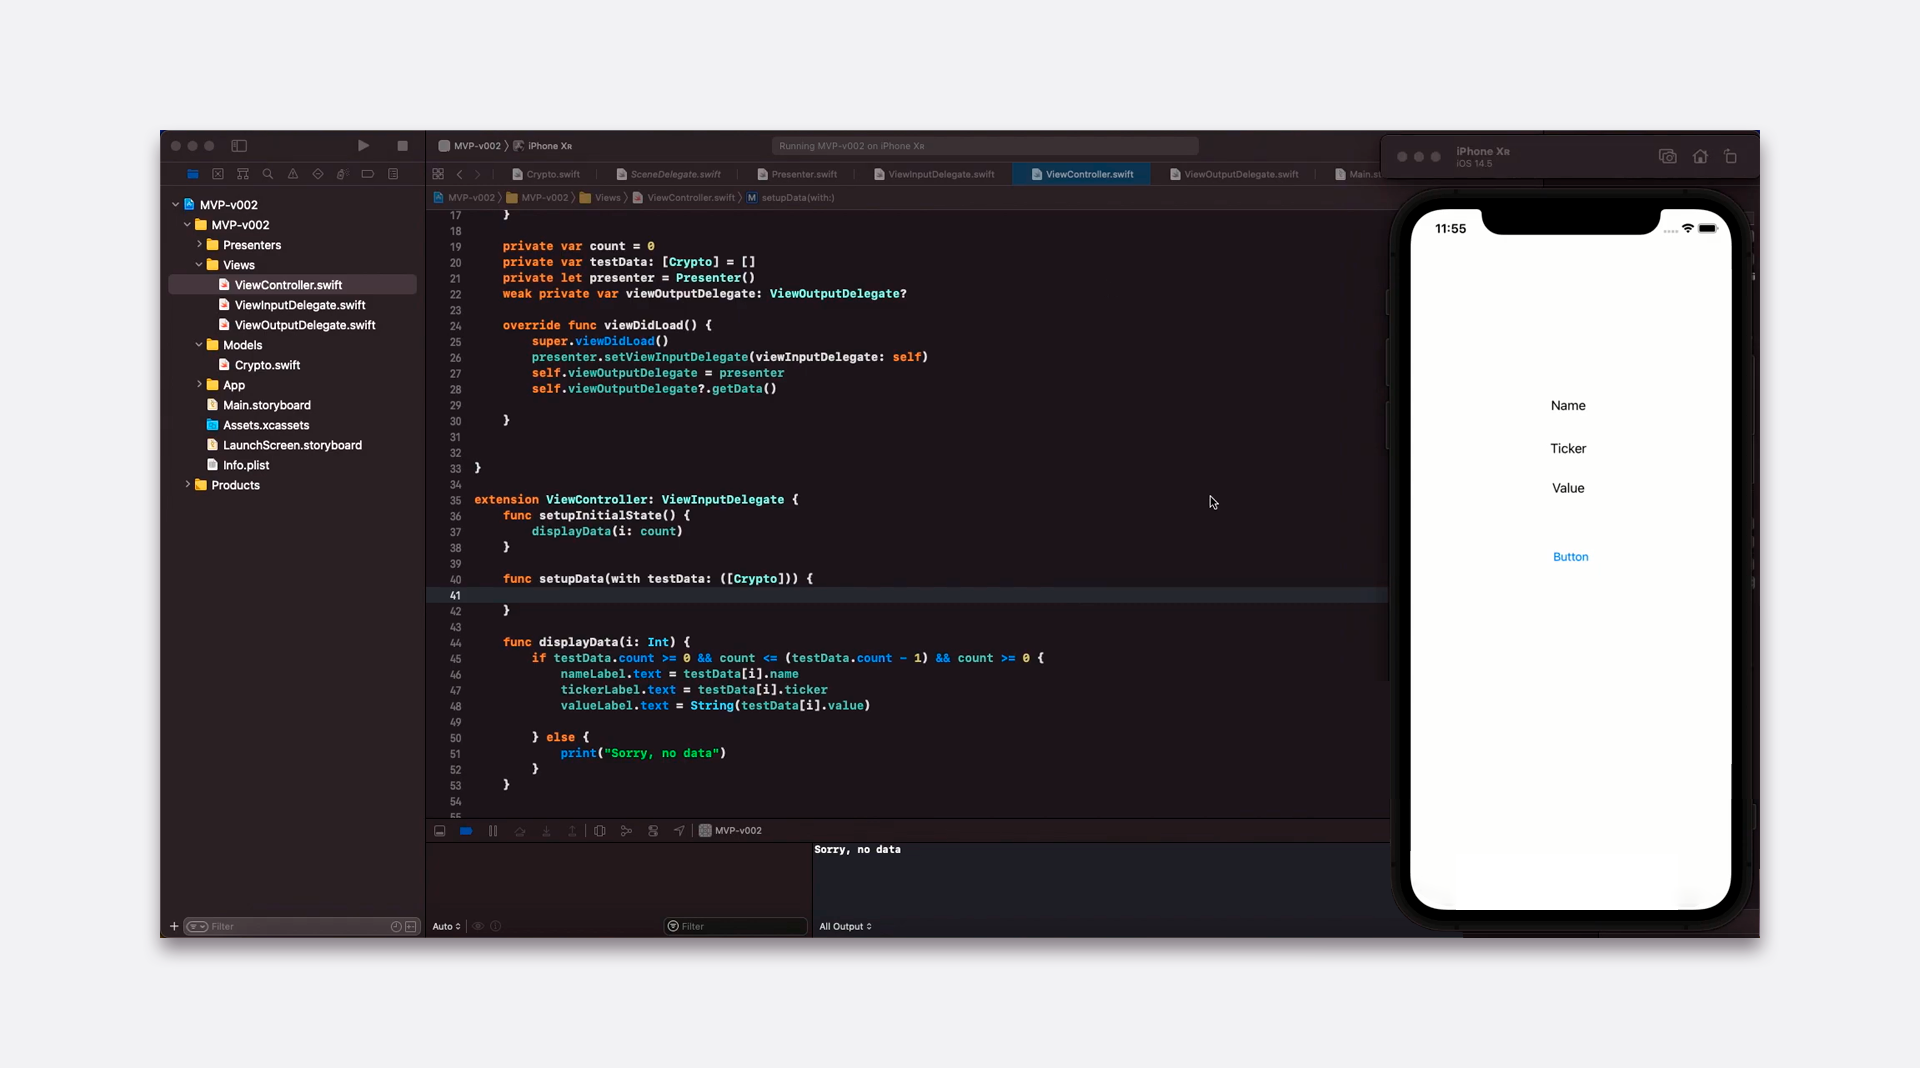Open the Find navigator magnifier icon

(x=268, y=174)
